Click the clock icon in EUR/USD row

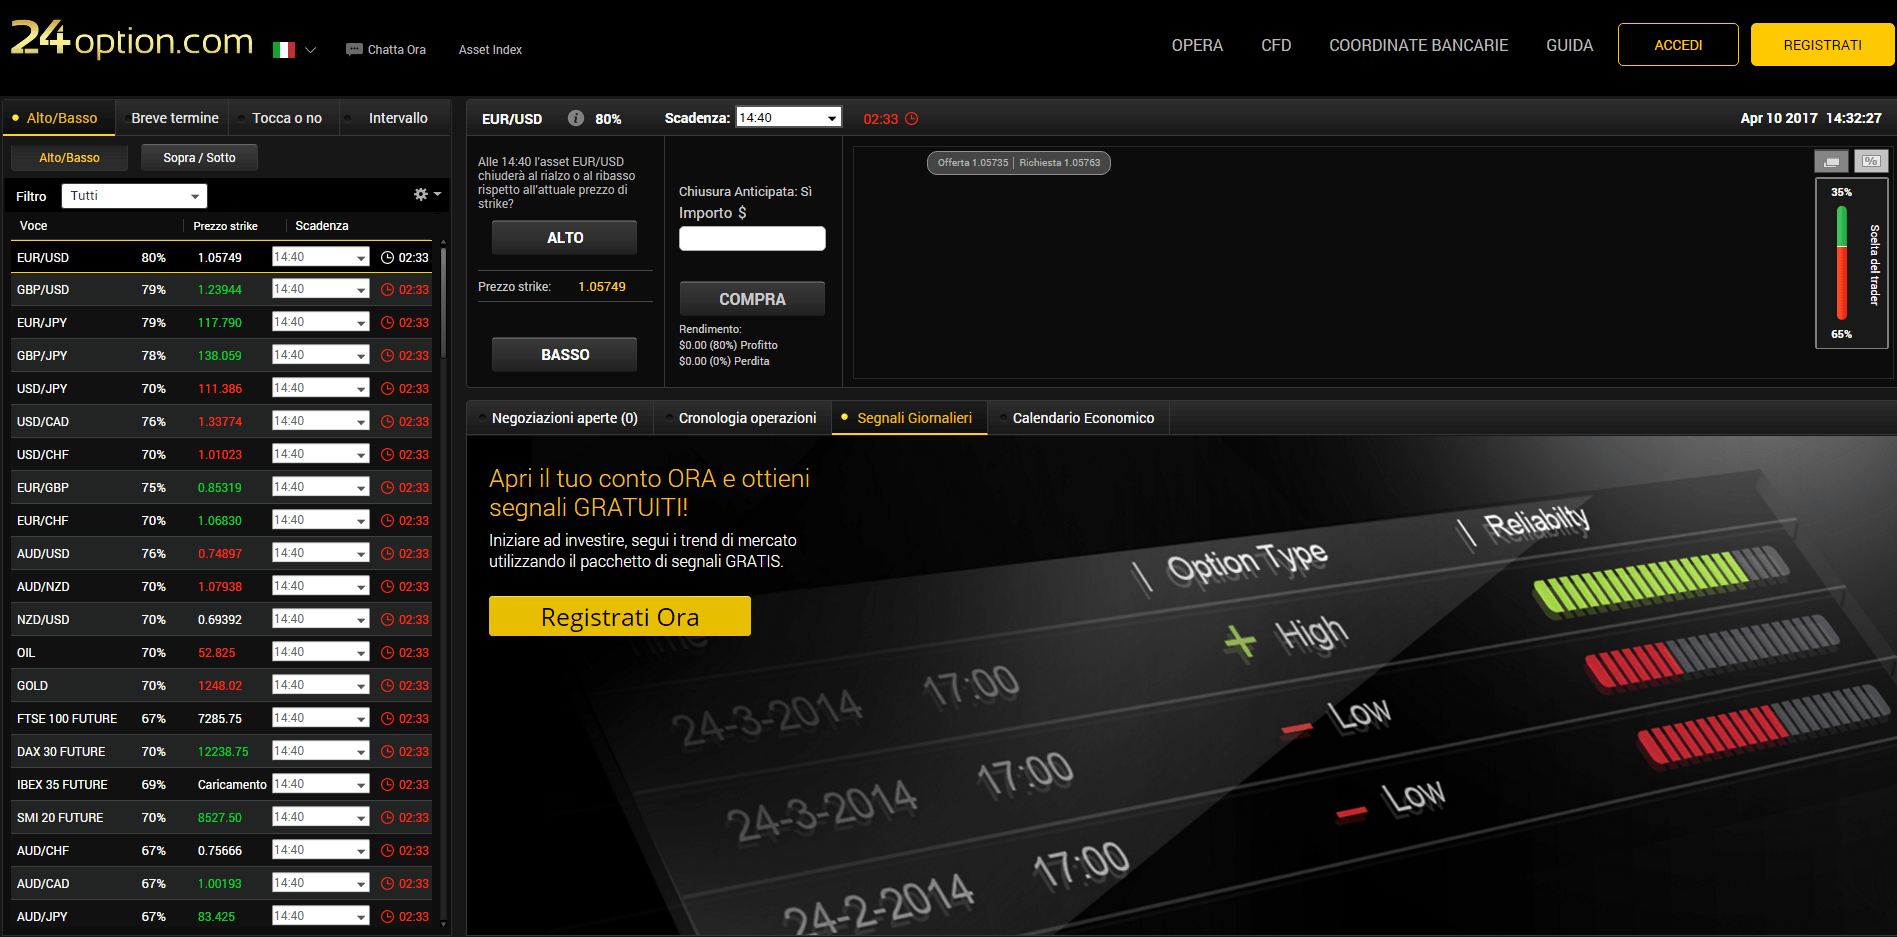point(388,257)
